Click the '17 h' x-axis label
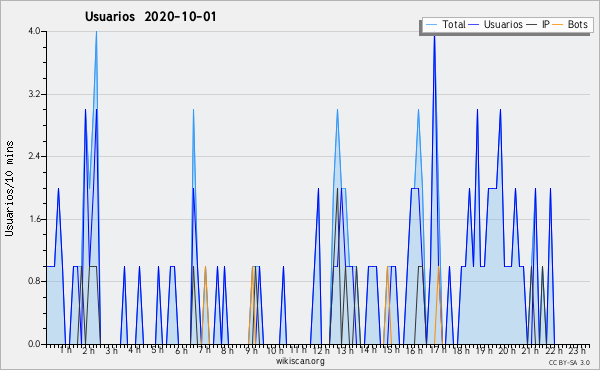The width and height of the screenshot is (600, 370). pos(438,350)
